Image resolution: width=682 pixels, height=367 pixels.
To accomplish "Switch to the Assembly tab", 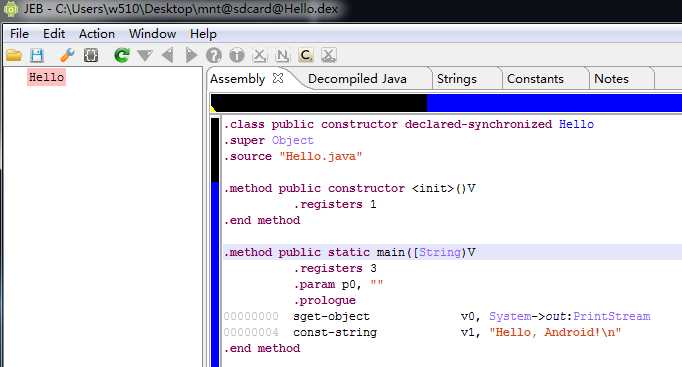I will click(237, 79).
